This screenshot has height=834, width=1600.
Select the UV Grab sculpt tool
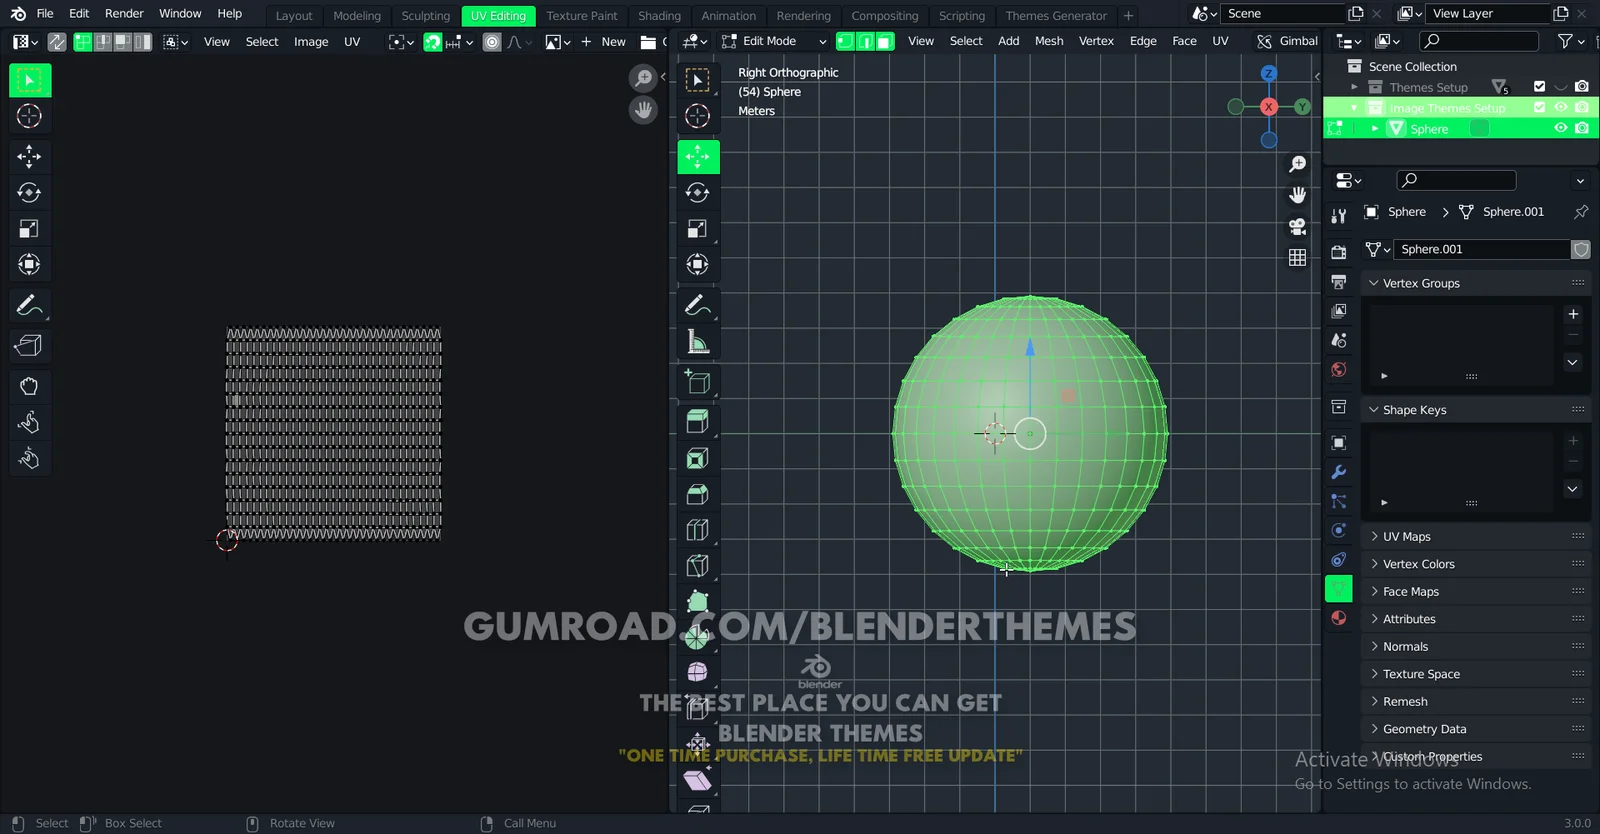click(x=30, y=386)
